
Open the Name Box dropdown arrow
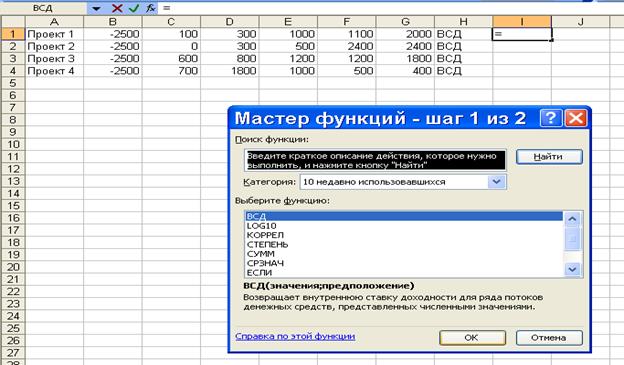coord(96,8)
